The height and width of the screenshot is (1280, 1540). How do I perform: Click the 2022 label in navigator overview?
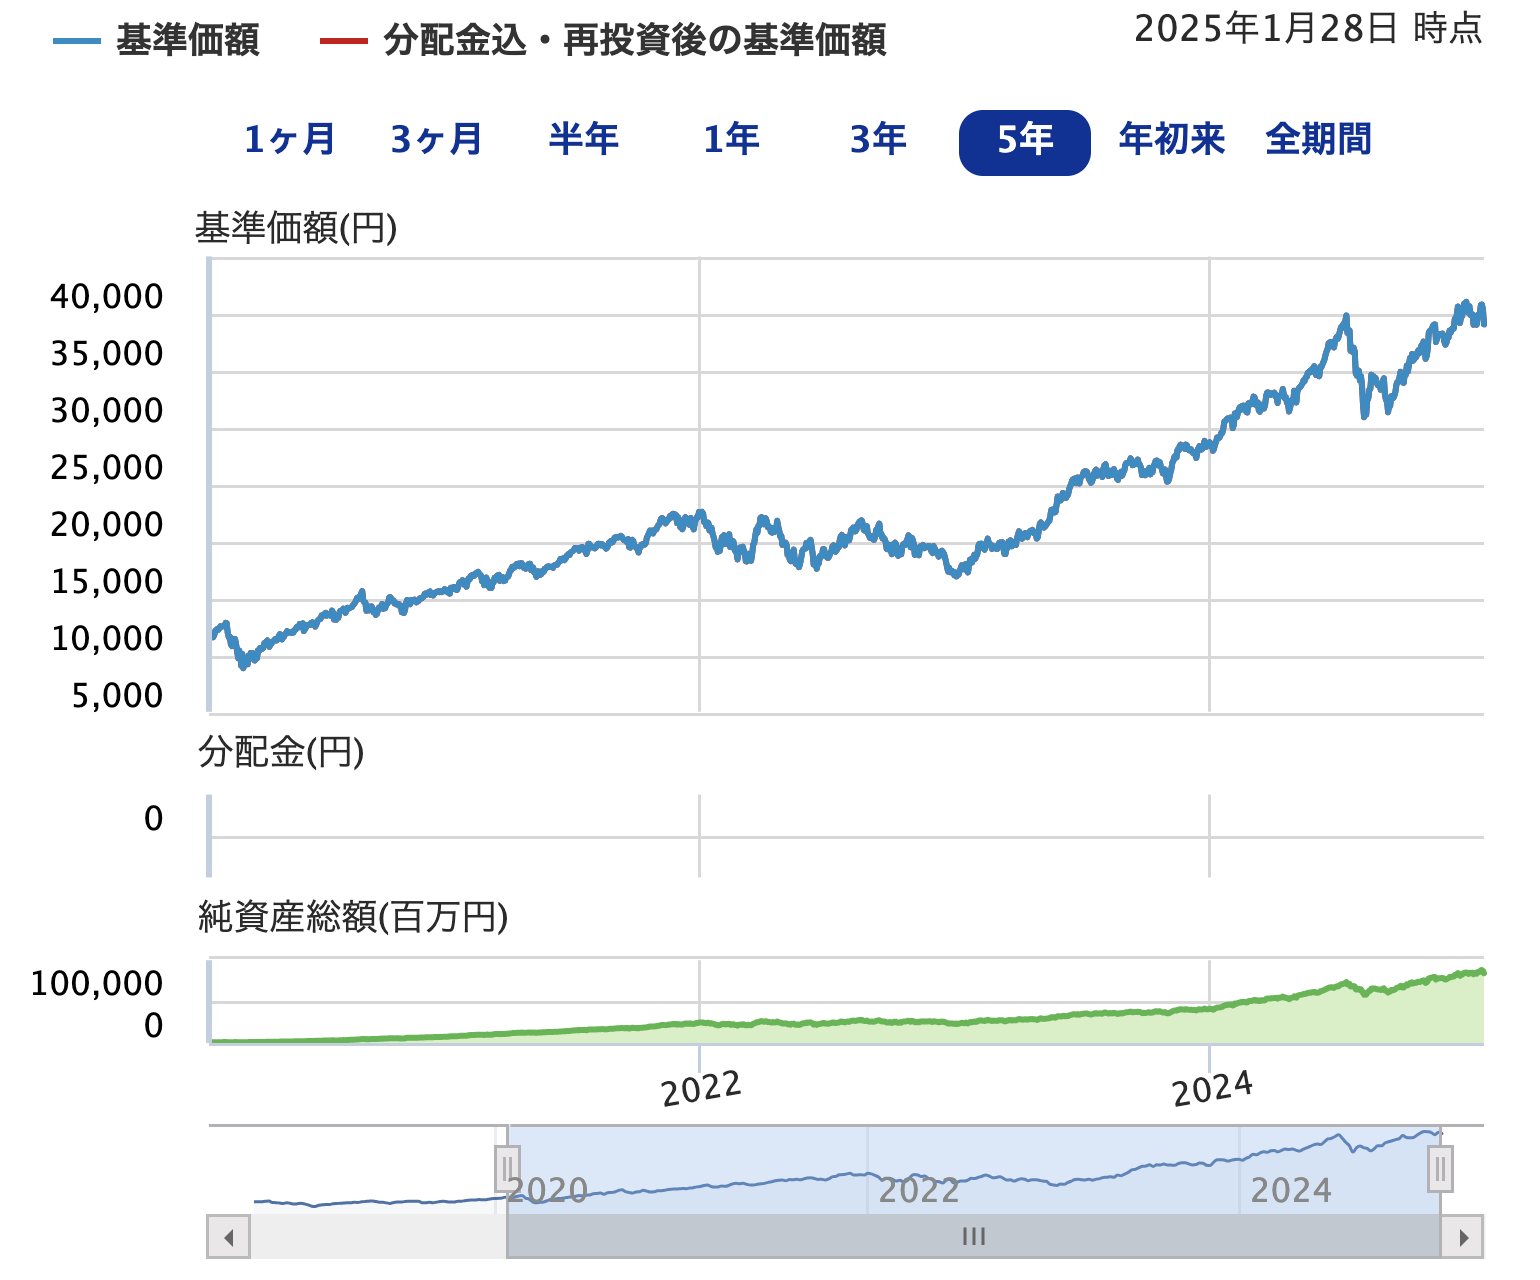[918, 1191]
